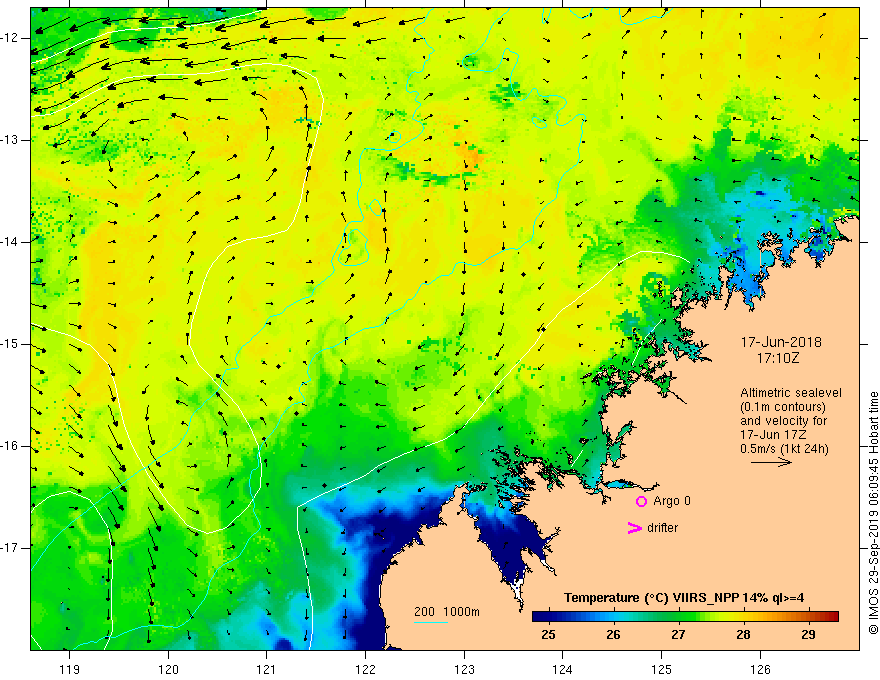Click the 'drifter' legend label
Screen dimensions: 880x680
pyautogui.click(x=662, y=528)
